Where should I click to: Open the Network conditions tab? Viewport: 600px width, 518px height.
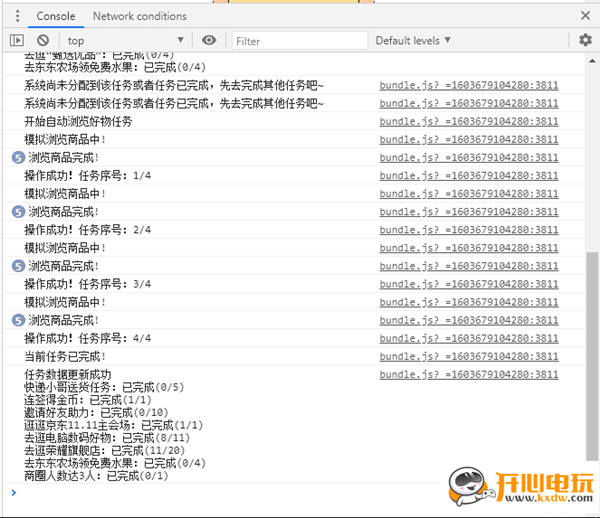pyautogui.click(x=140, y=16)
